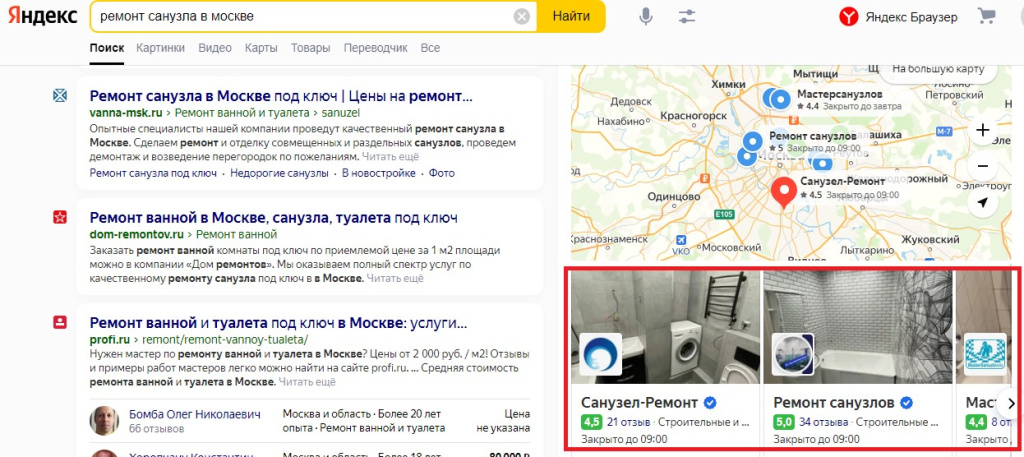This screenshot has width=1024, height=457.
Task: Click the 4,5 rating badge
Action: pos(592,422)
